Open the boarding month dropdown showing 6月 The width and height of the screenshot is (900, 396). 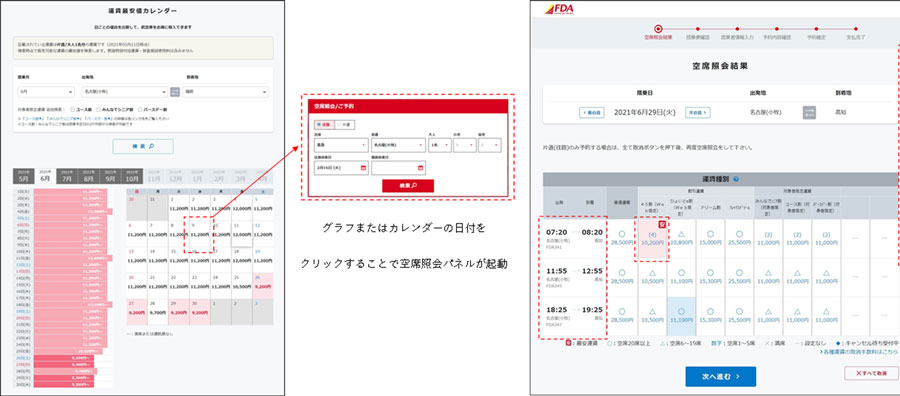(46, 92)
